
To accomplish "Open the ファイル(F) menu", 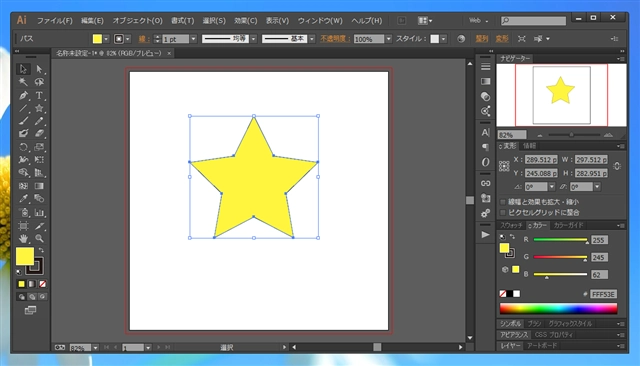I will pyautogui.click(x=55, y=20).
